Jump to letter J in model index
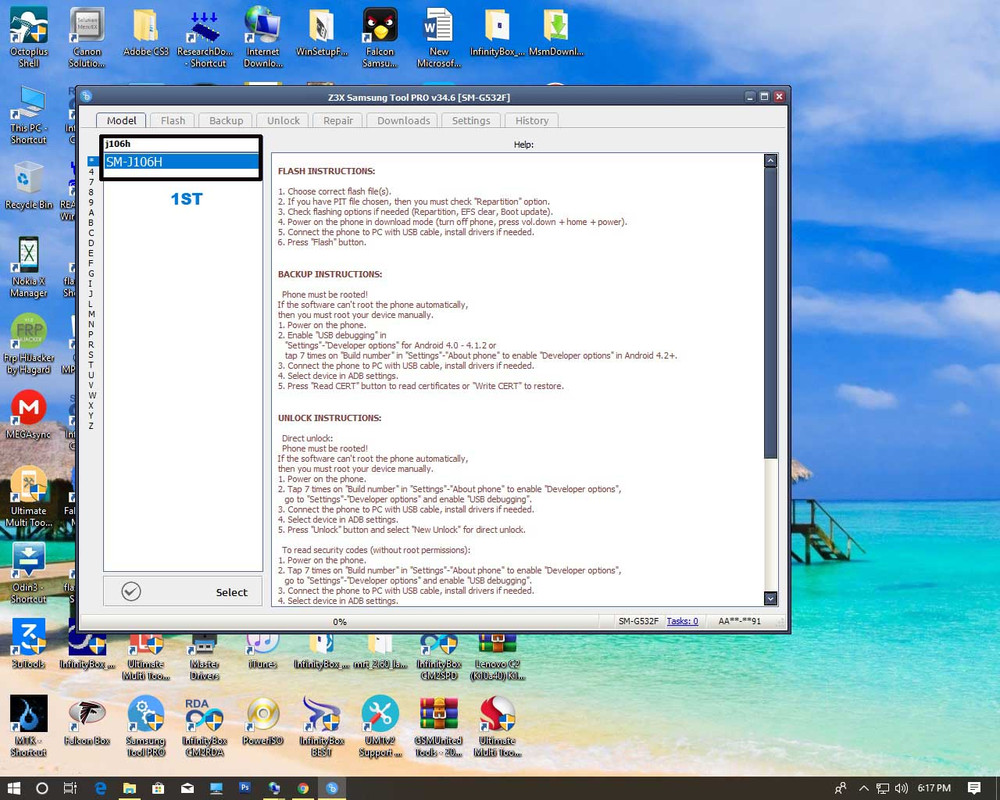The width and height of the screenshot is (1000, 800). pyautogui.click(x=91, y=293)
